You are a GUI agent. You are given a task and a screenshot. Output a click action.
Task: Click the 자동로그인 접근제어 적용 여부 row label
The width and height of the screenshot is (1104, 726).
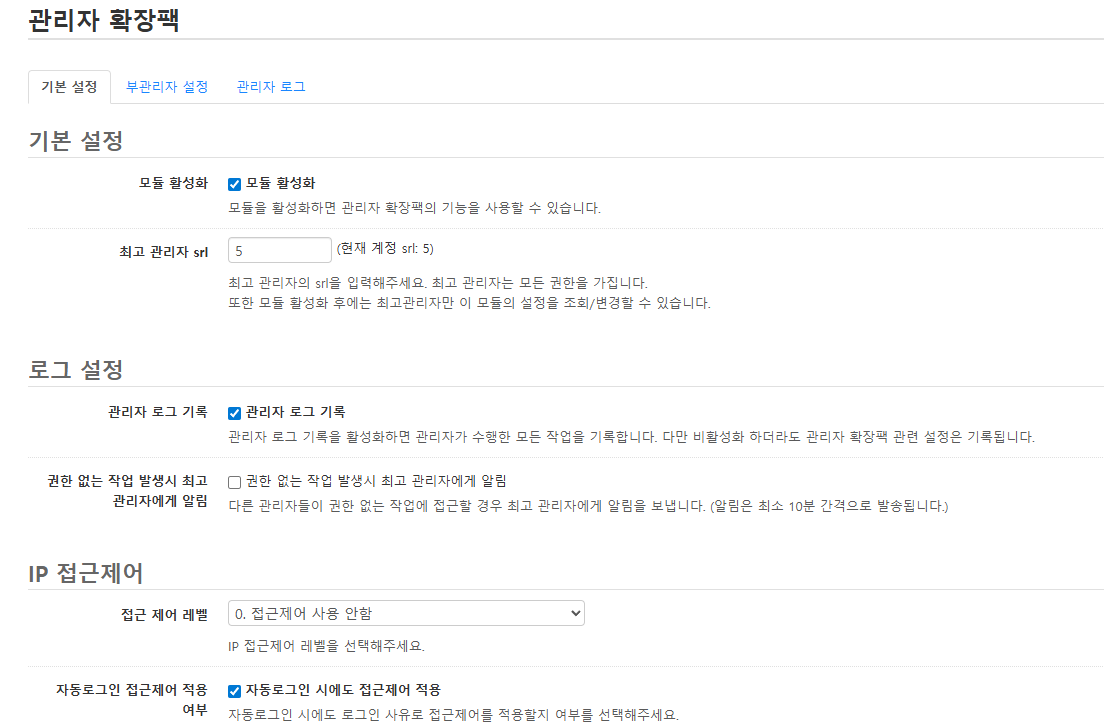pos(132,699)
